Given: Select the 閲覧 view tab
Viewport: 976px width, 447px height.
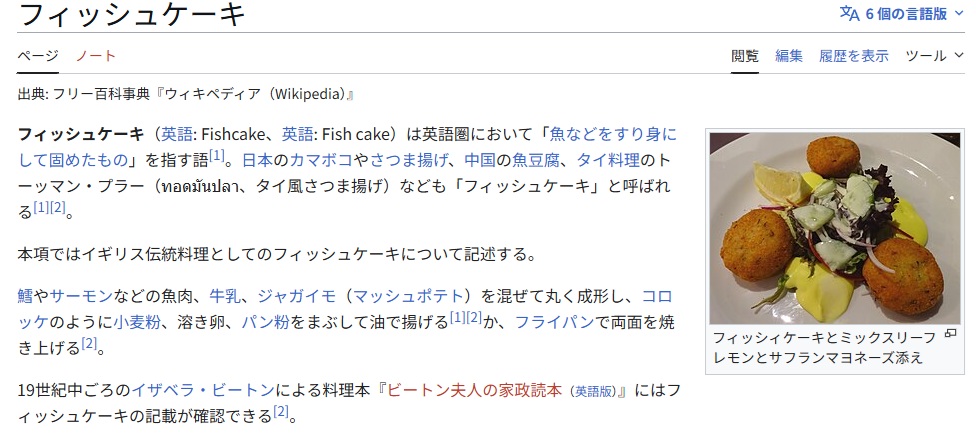Looking at the screenshot, I should coord(745,56).
